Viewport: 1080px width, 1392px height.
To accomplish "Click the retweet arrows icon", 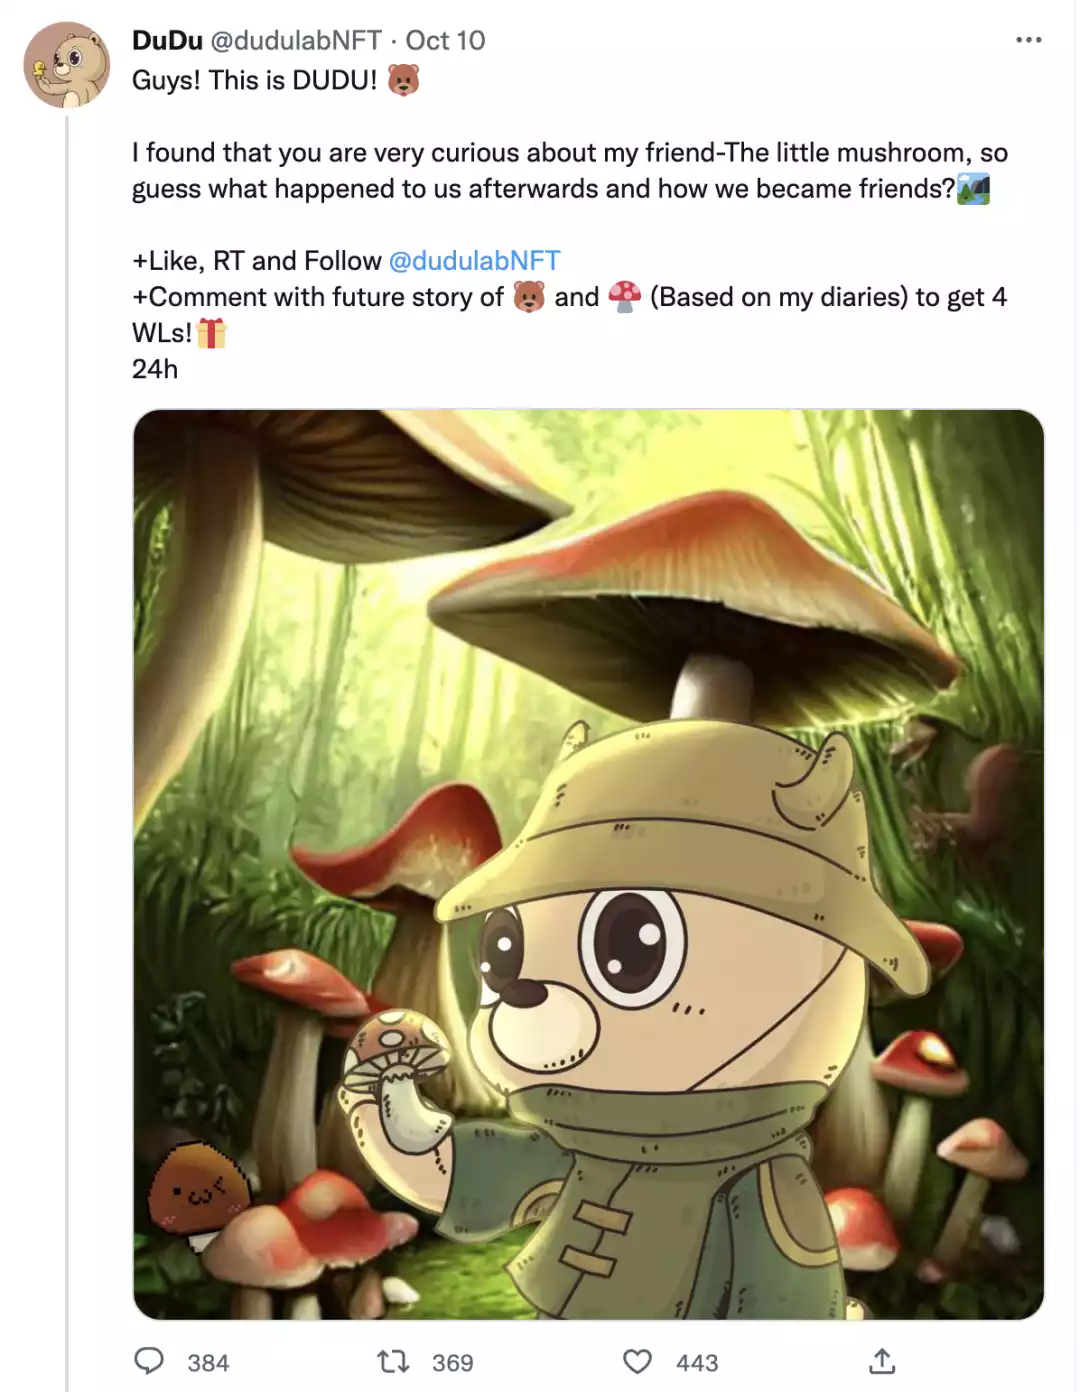I will tap(393, 1361).
